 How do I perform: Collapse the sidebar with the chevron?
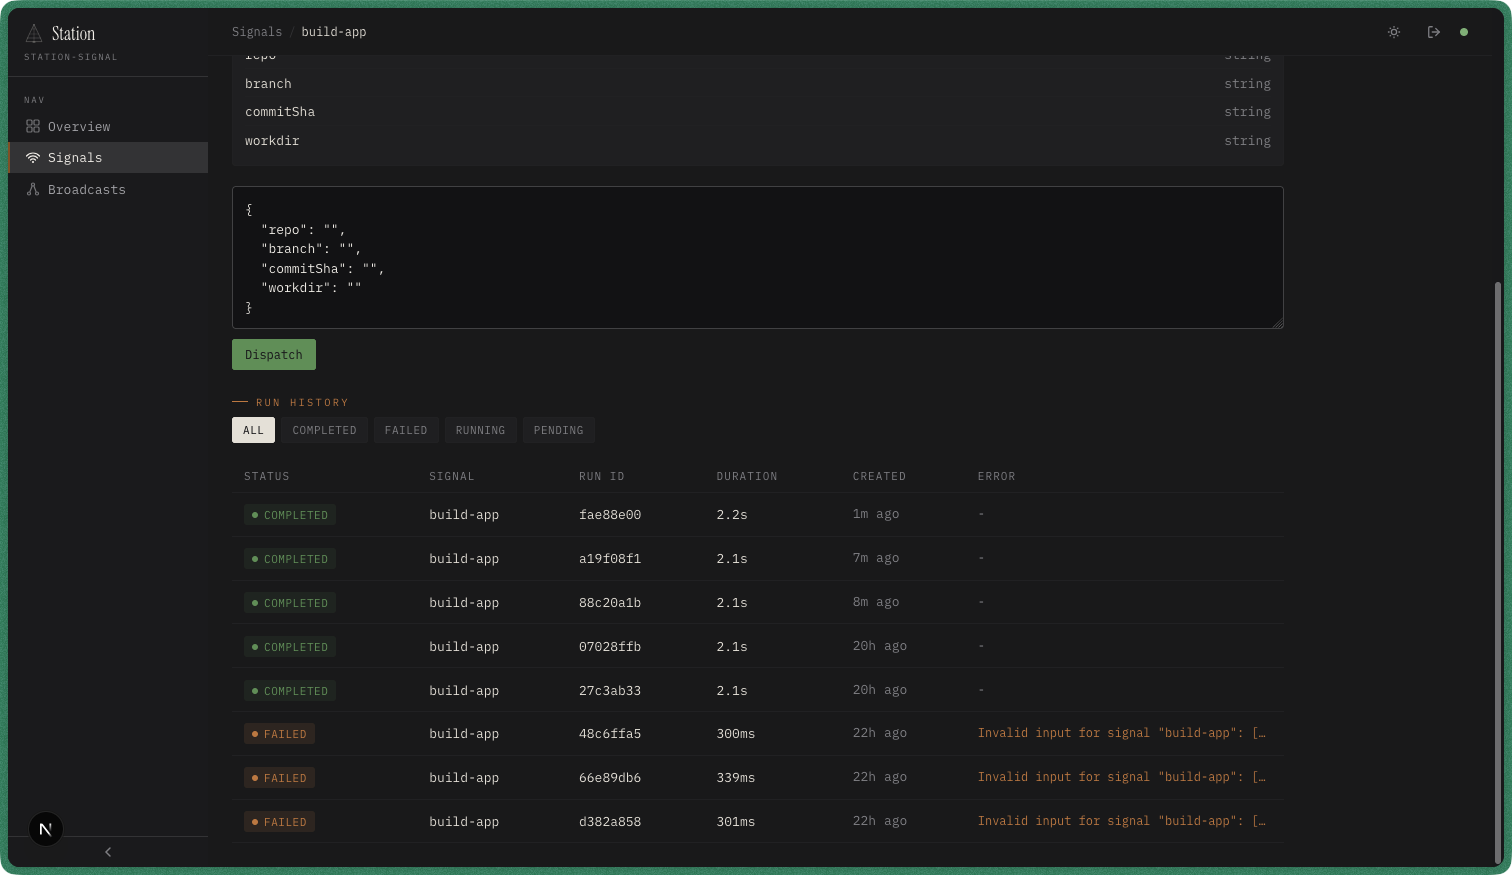(108, 852)
